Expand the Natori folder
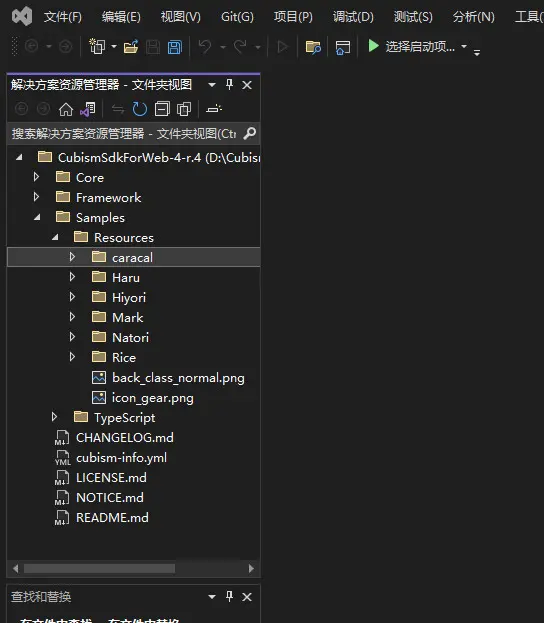Image resolution: width=544 pixels, height=623 pixels. [72, 337]
